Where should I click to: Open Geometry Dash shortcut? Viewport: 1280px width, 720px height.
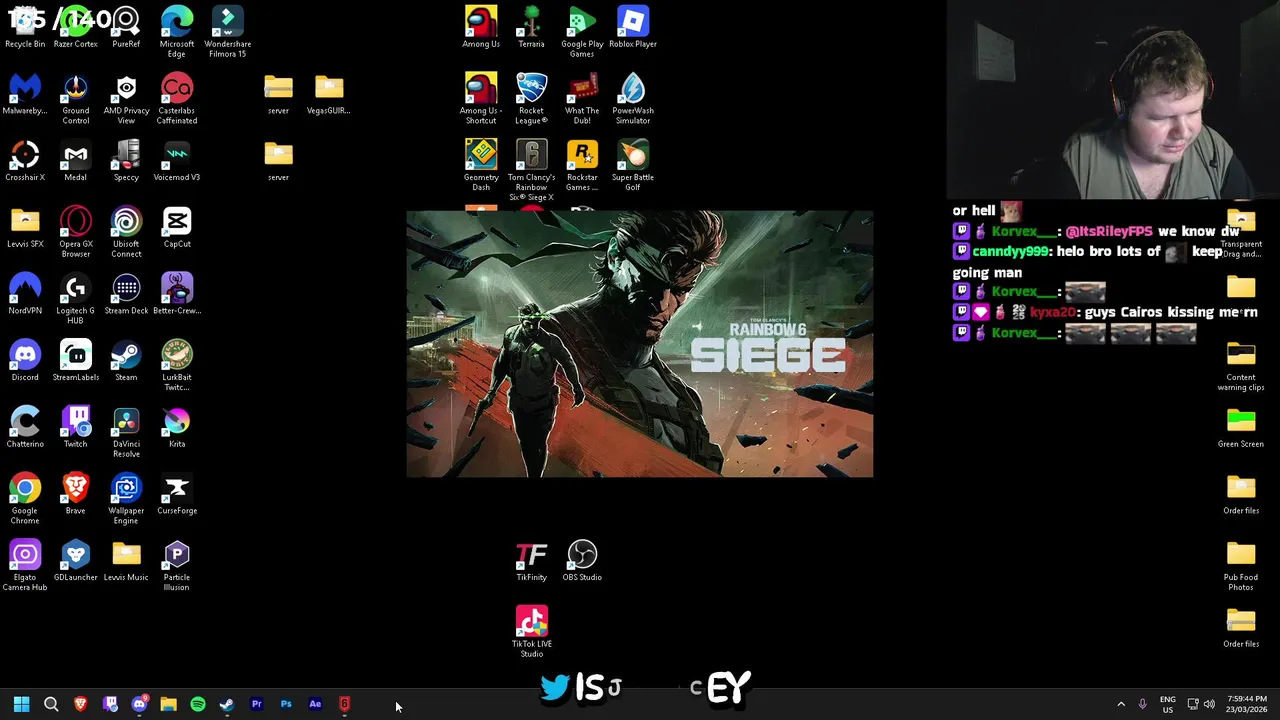click(x=481, y=166)
